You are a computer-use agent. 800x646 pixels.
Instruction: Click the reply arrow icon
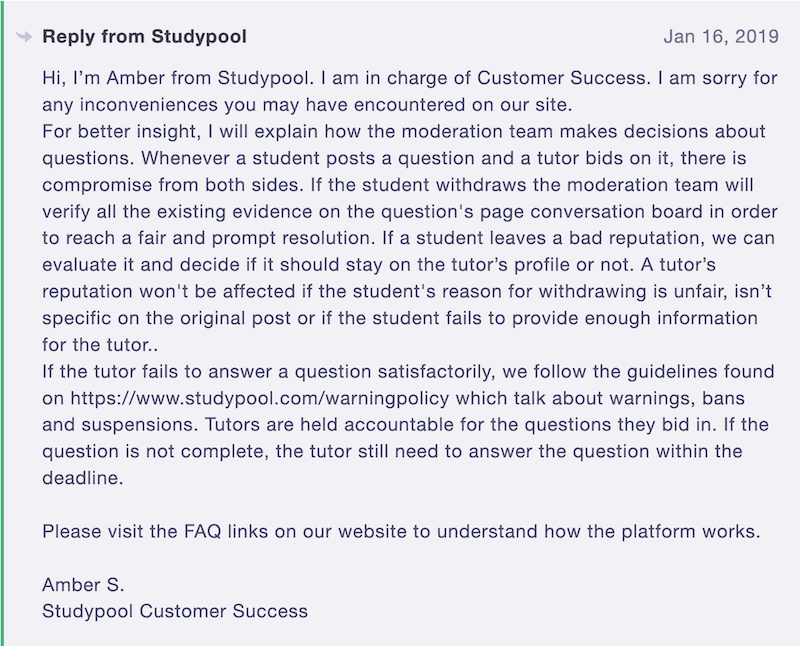point(23,37)
